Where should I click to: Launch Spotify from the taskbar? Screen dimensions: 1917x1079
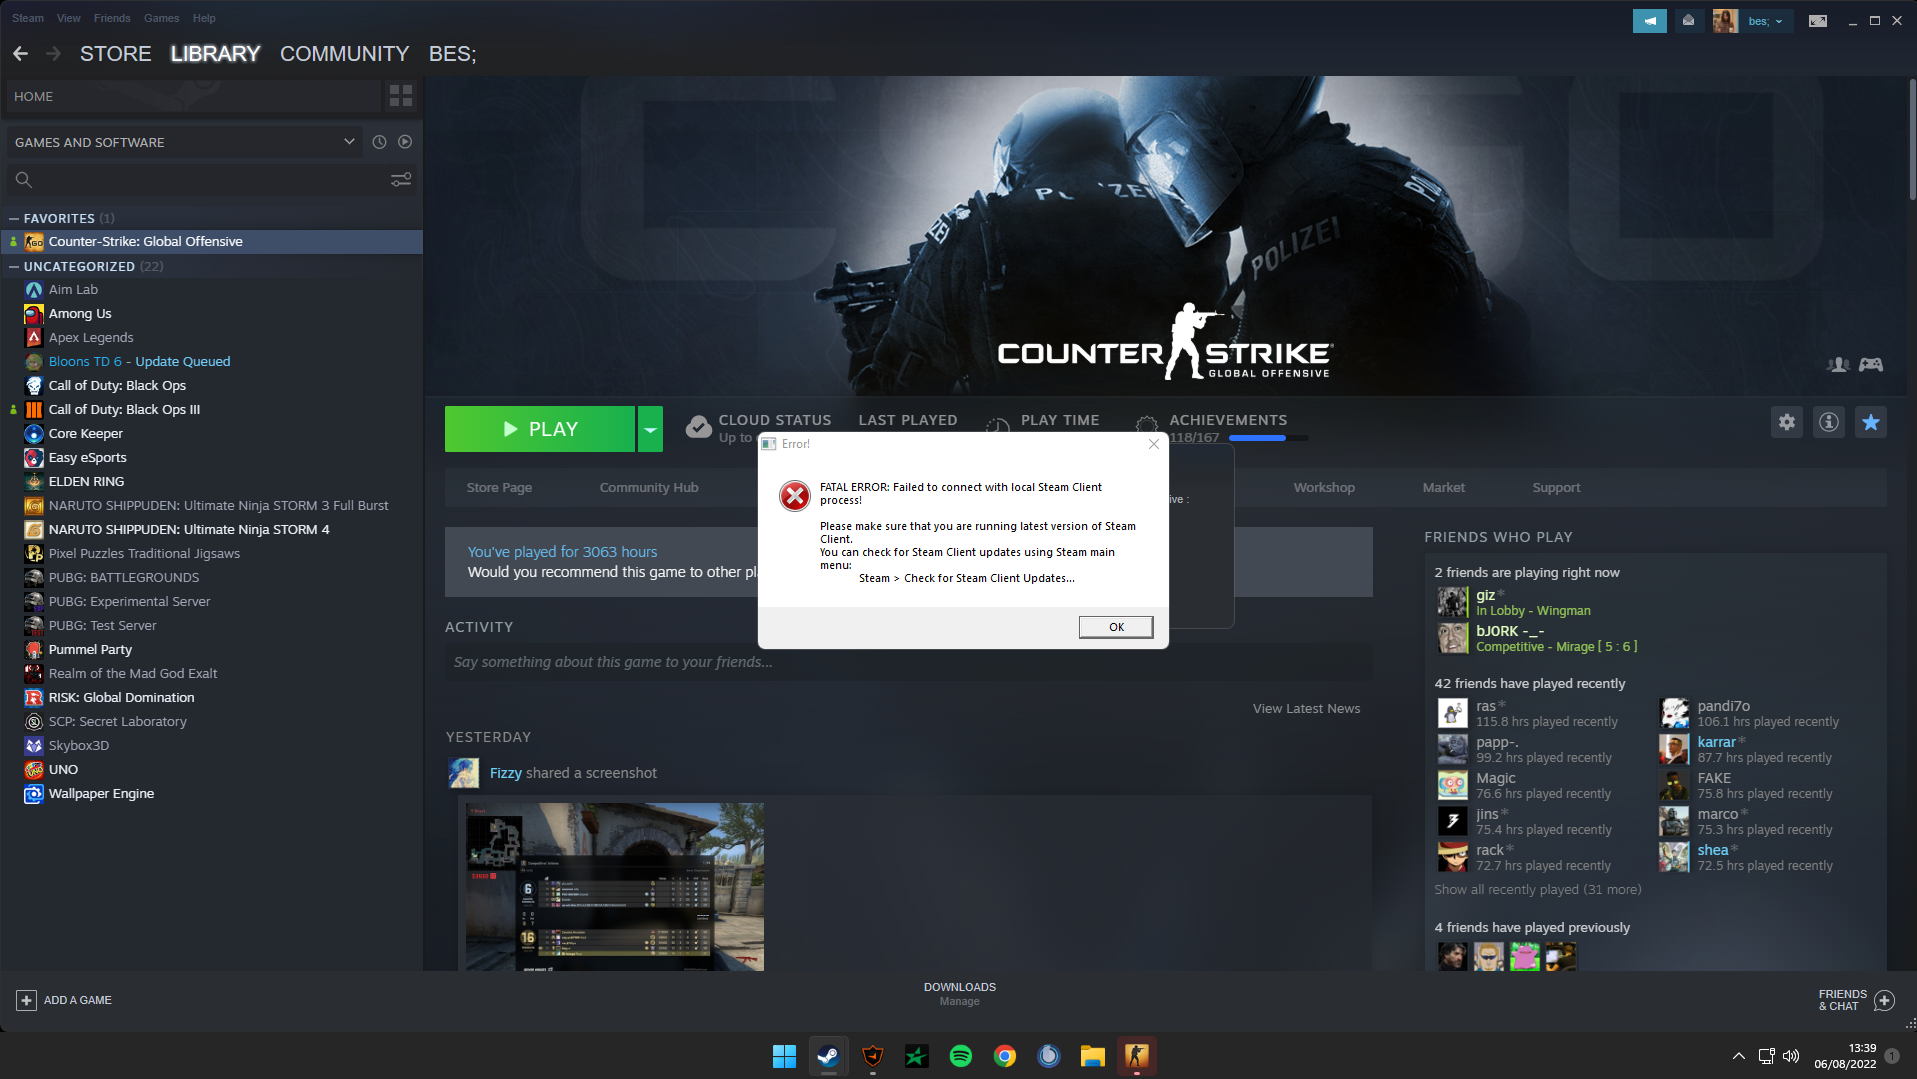tap(960, 1056)
